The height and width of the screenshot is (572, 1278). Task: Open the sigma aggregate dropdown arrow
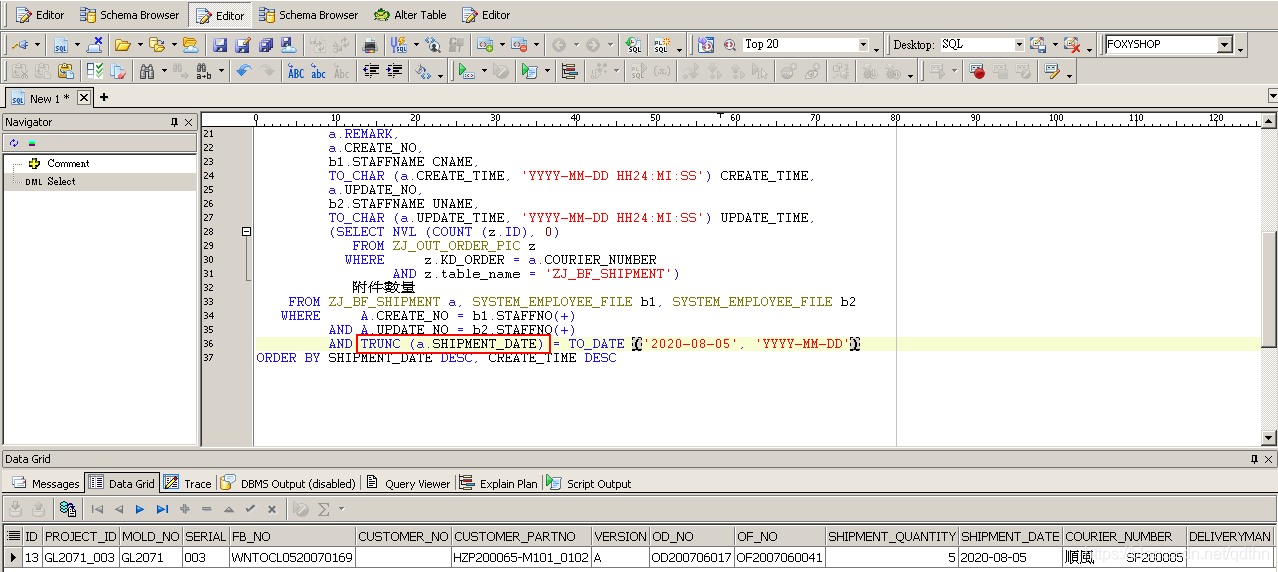tap(340, 509)
